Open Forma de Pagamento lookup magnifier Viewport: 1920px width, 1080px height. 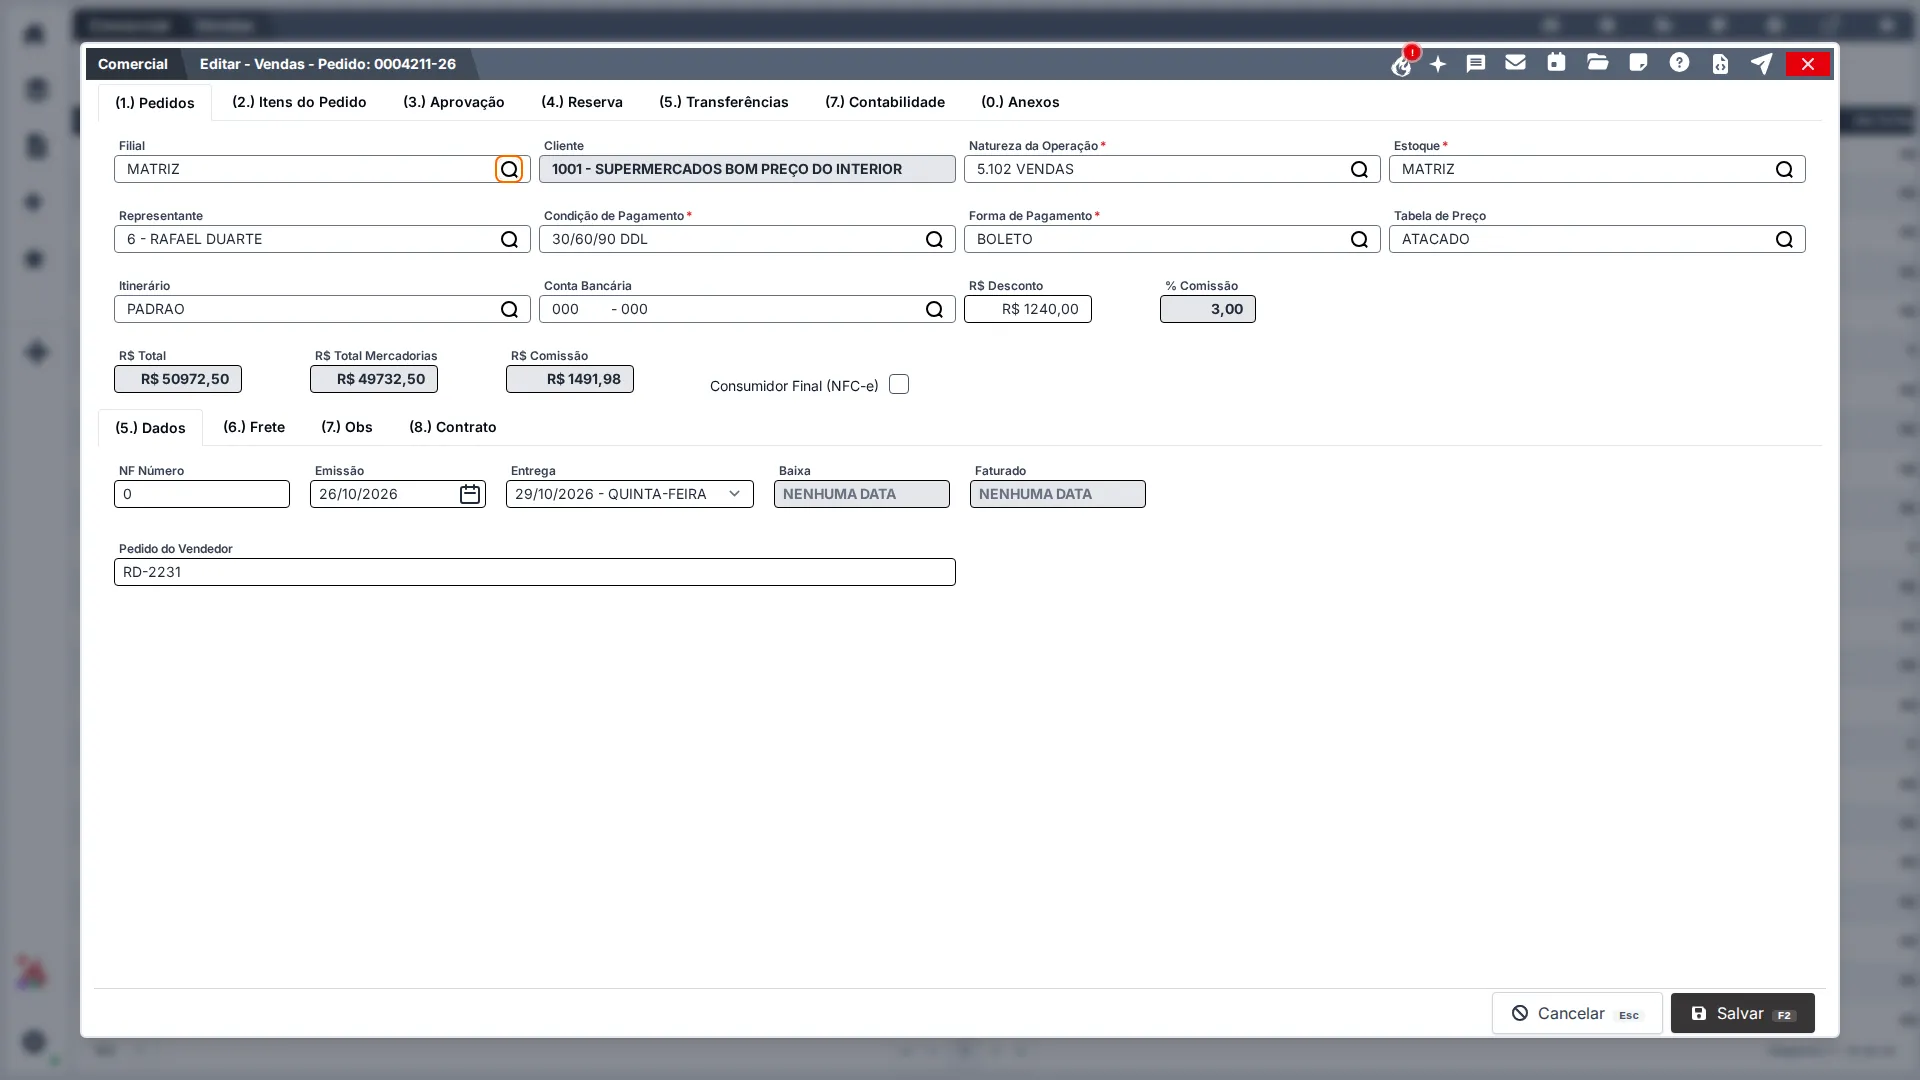(x=1359, y=239)
